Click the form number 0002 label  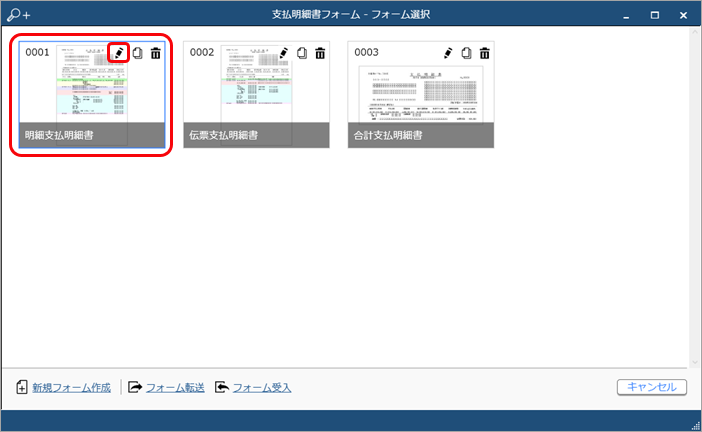pyautogui.click(x=202, y=52)
